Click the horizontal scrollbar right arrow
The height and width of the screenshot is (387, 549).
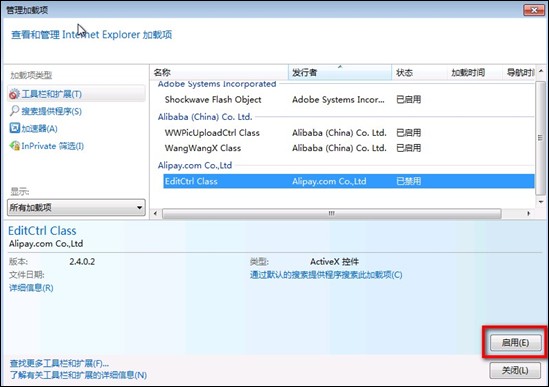point(529,213)
